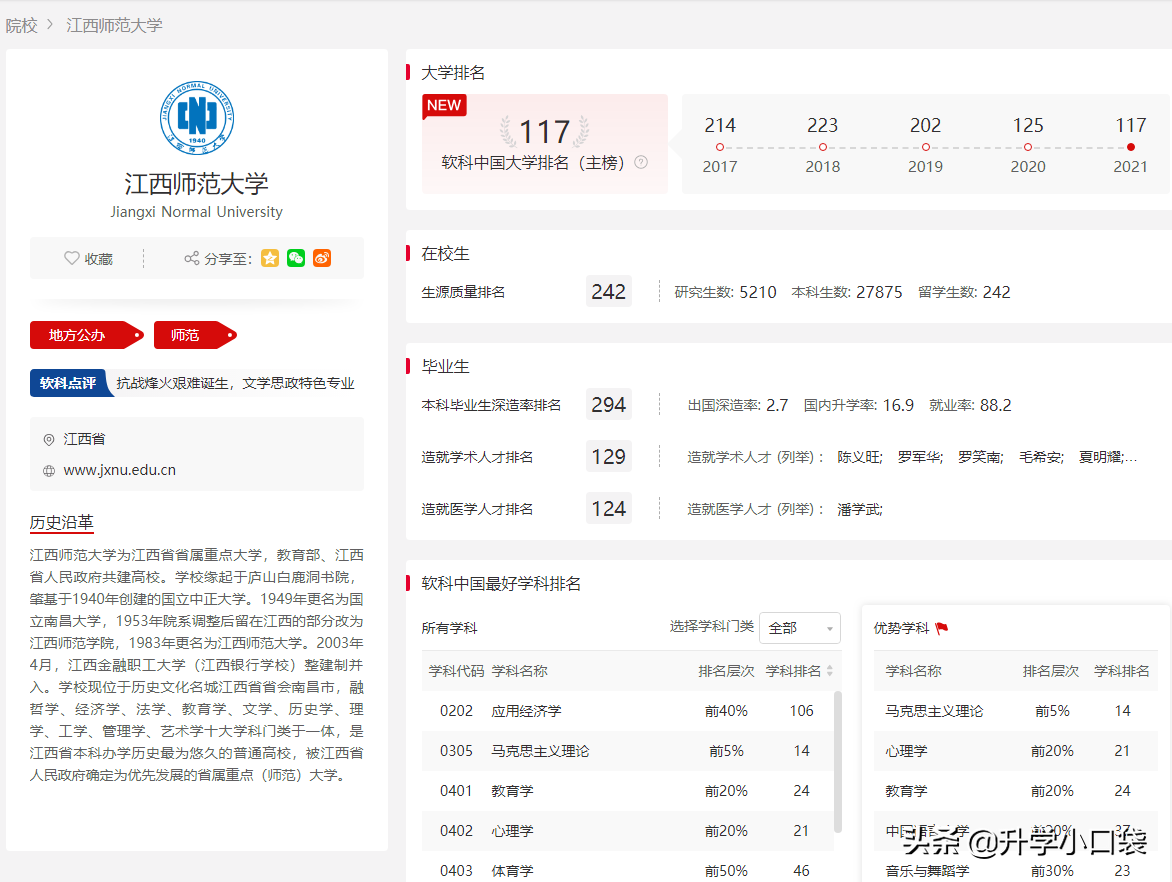Select the 2021 point on the ranking timeline
The width and height of the screenshot is (1172, 882).
coord(1130,145)
